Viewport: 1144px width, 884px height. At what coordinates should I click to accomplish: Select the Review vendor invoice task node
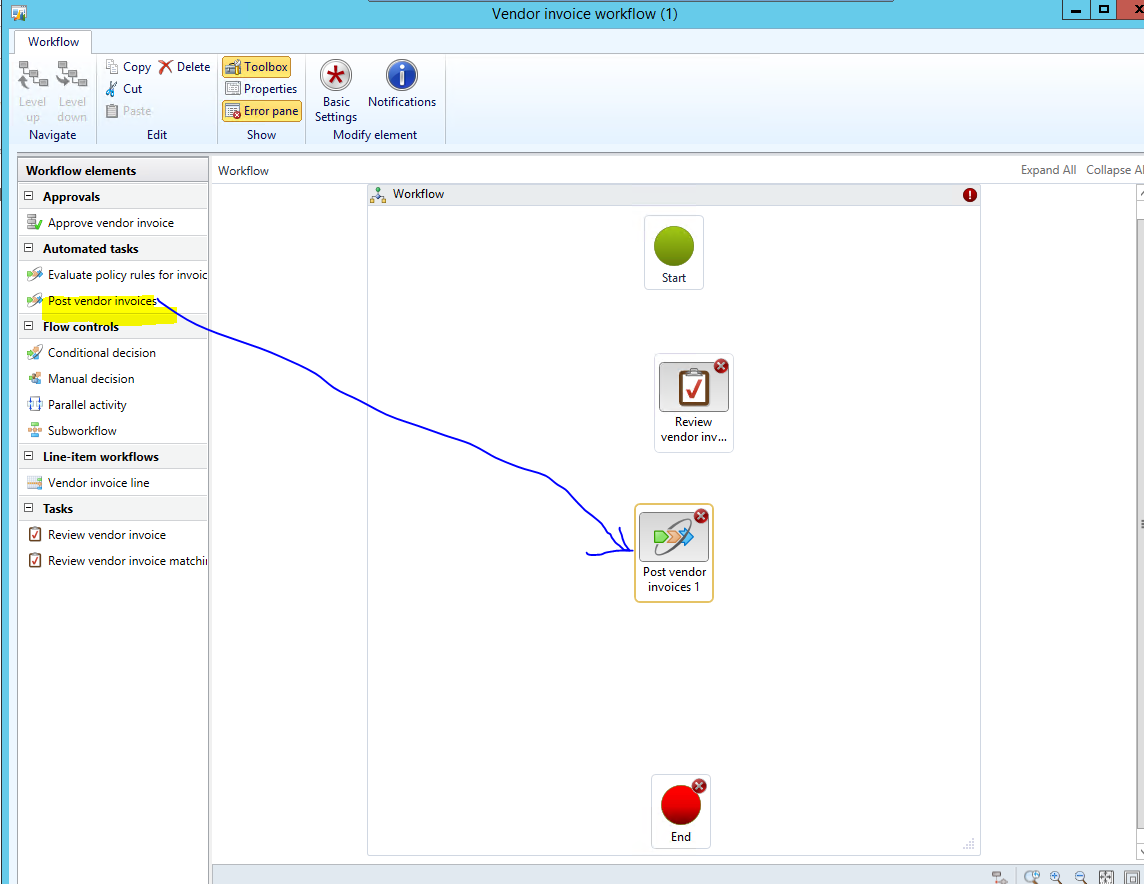[694, 402]
